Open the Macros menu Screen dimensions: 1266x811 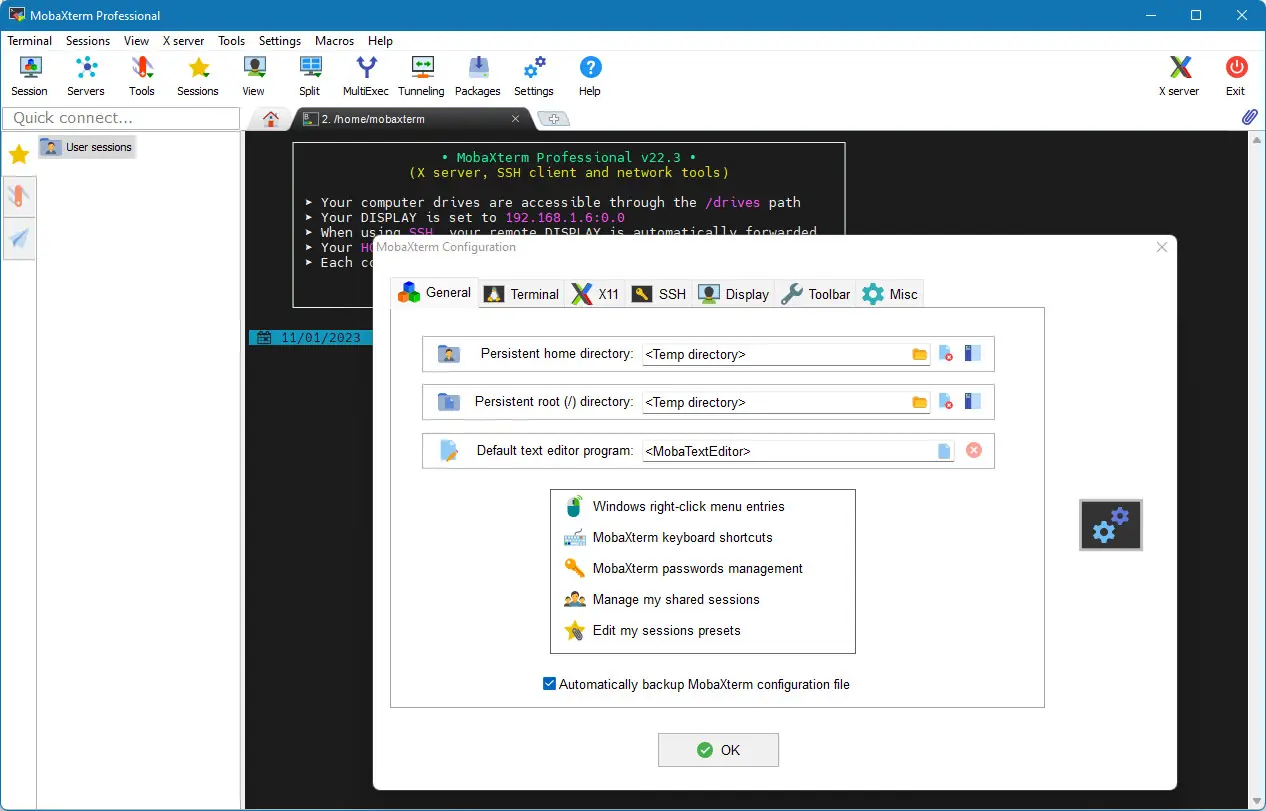335,41
